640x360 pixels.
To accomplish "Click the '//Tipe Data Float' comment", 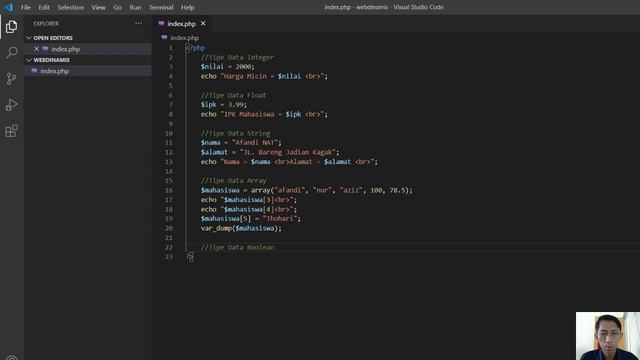I will [233, 95].
